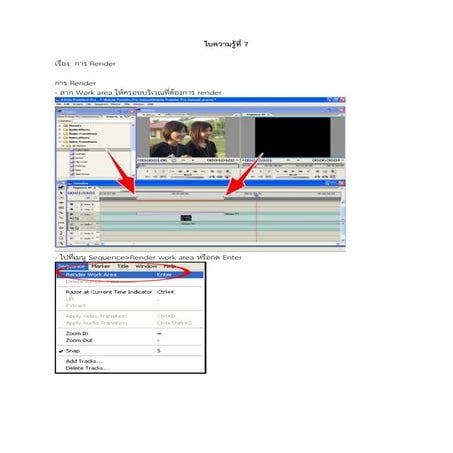Image resolution: width=453 pixels, height=453 pixels.
Task: Expand the Video 3 track header triangle
Action: [81, 204]
